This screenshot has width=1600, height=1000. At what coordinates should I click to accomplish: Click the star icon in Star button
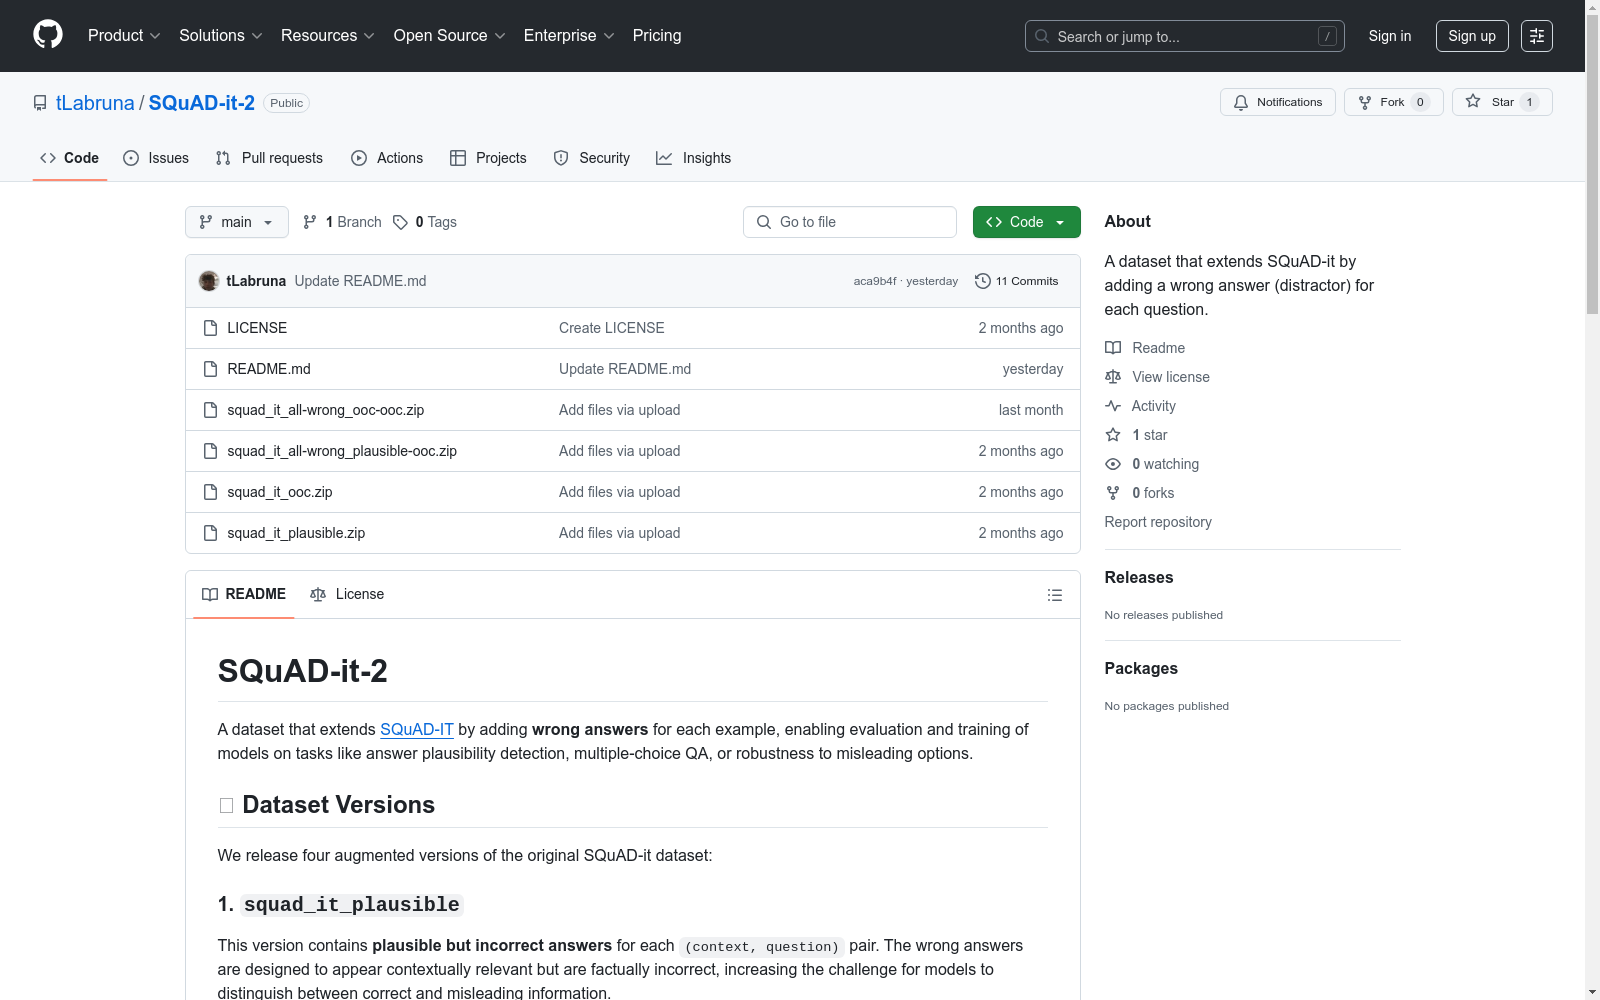(1473, 102)
